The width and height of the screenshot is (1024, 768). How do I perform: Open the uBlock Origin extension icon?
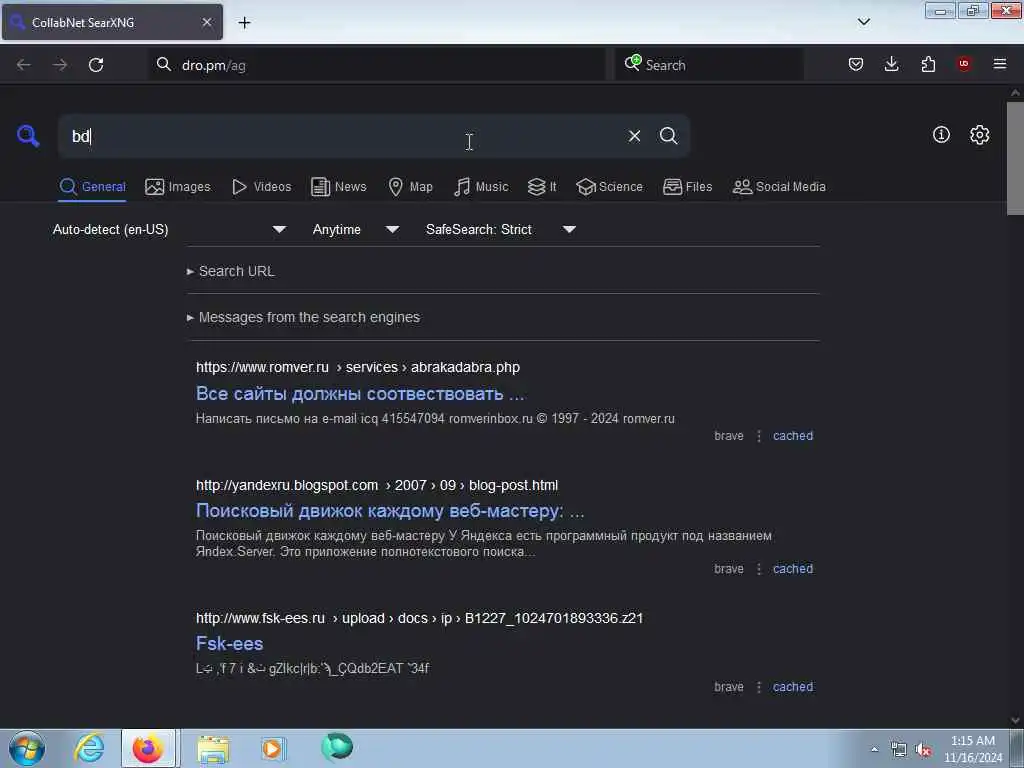pyautogui.click(x=964, y=64)
